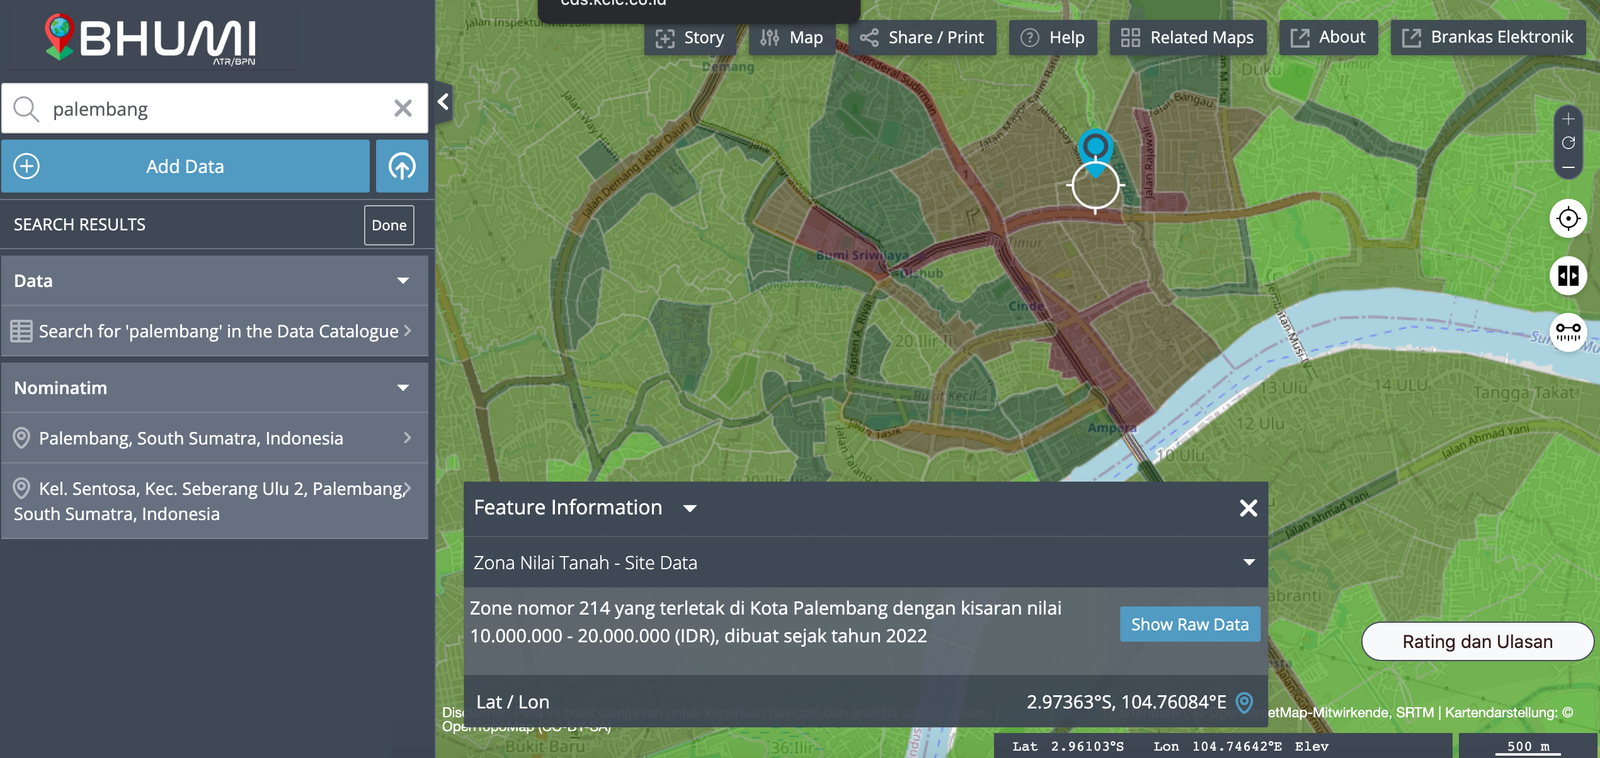Open the Story menu item
This screenshot has height=758, width=1600.
(x=690, y=38)
